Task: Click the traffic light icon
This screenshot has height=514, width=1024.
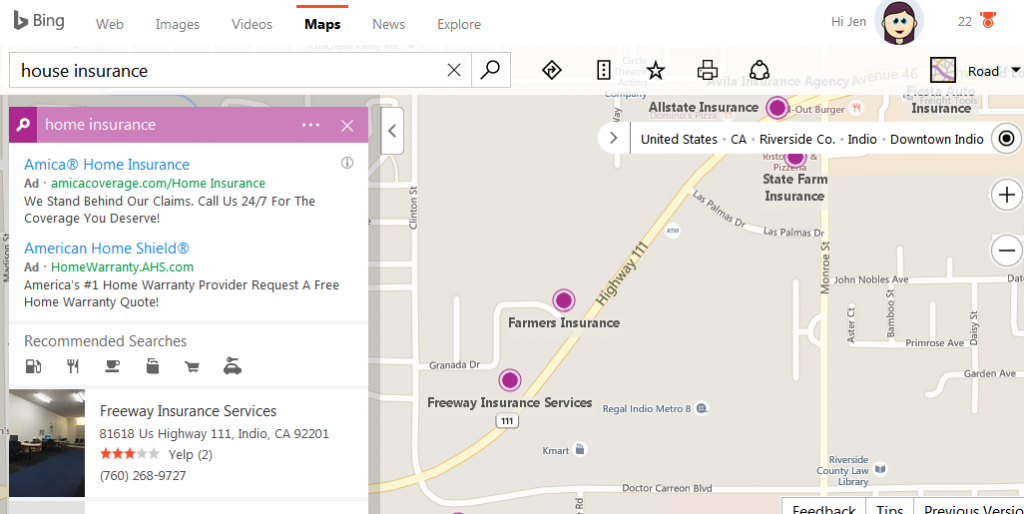Action: [603, 70]
